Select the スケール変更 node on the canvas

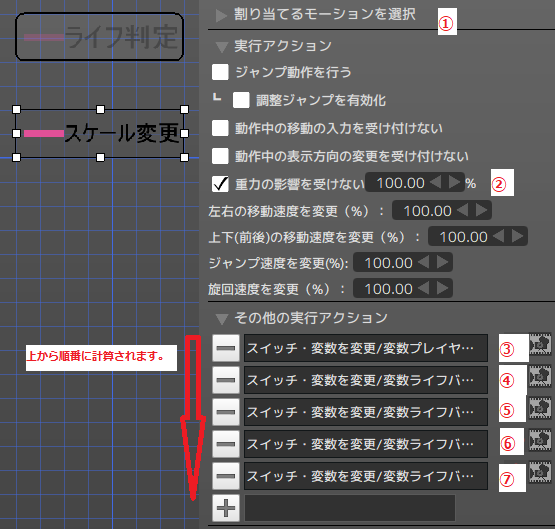[100, 133]
